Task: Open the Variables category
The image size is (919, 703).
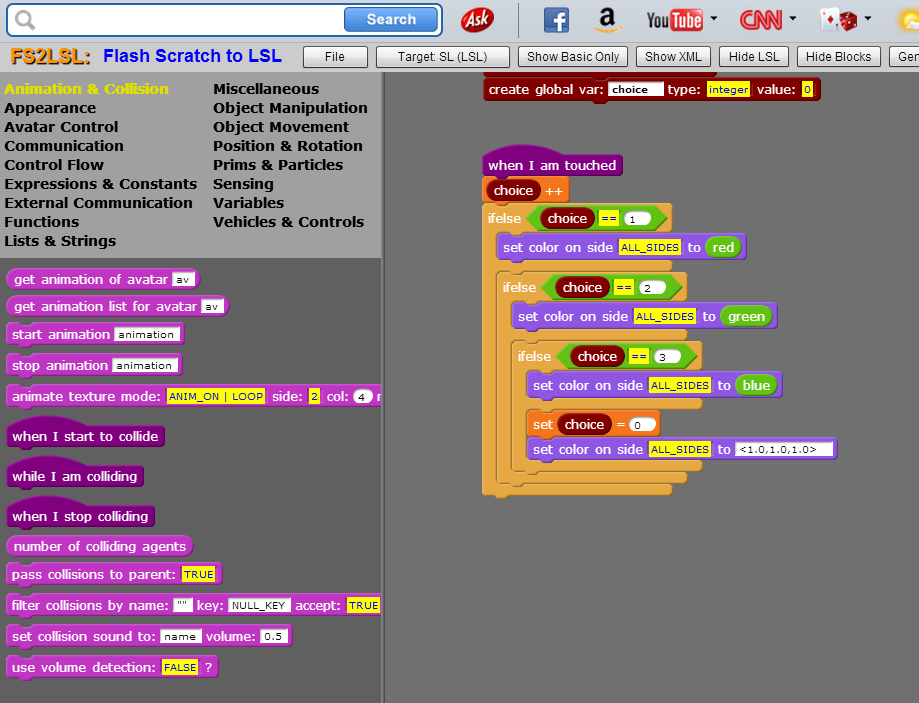Action: click(249, 203)
